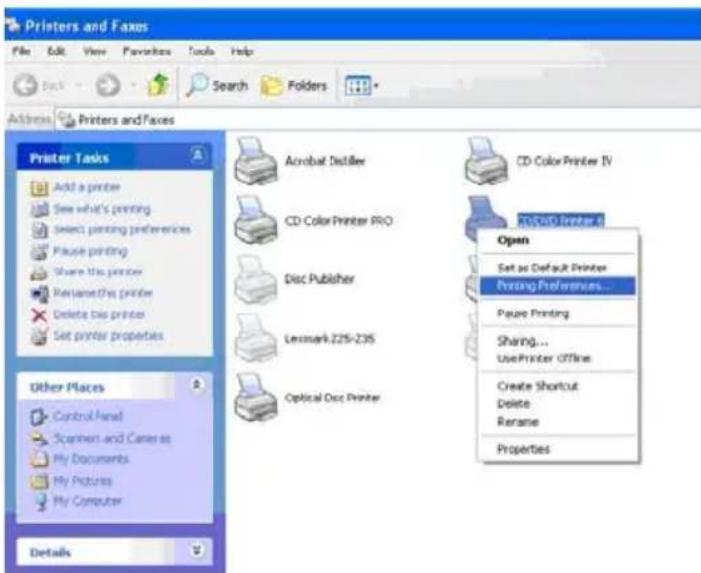
Task: Click the Select printing preferences icon
Action: coord(39,230)
